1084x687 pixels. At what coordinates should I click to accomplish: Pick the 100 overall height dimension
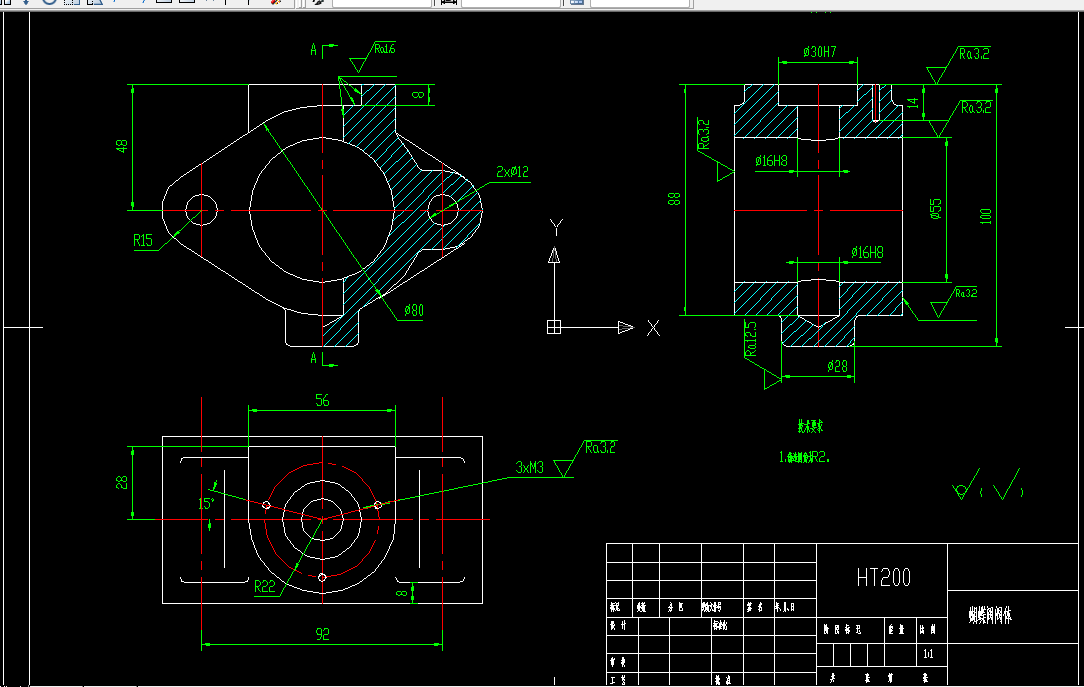pos(986,216)
